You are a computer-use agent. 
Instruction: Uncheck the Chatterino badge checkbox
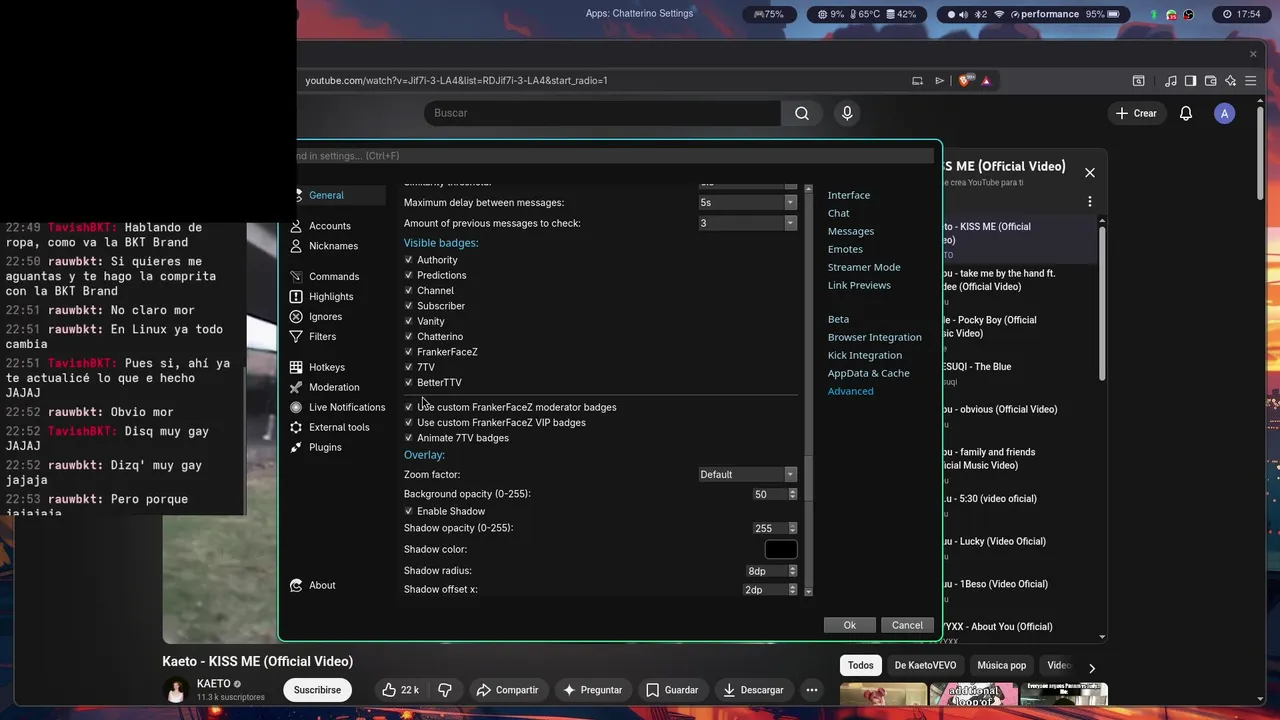408,337
